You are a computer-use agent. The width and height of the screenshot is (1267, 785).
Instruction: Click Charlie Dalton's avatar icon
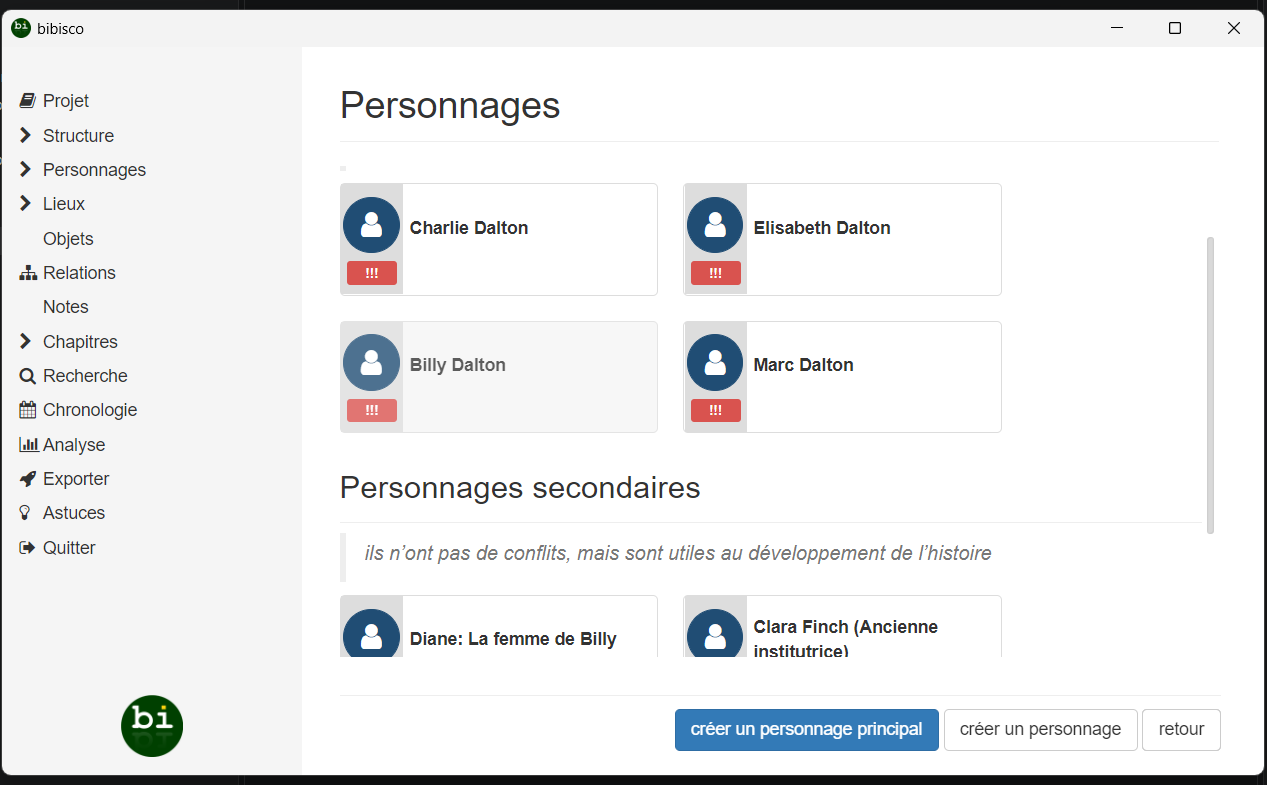(x=371, y=225)
